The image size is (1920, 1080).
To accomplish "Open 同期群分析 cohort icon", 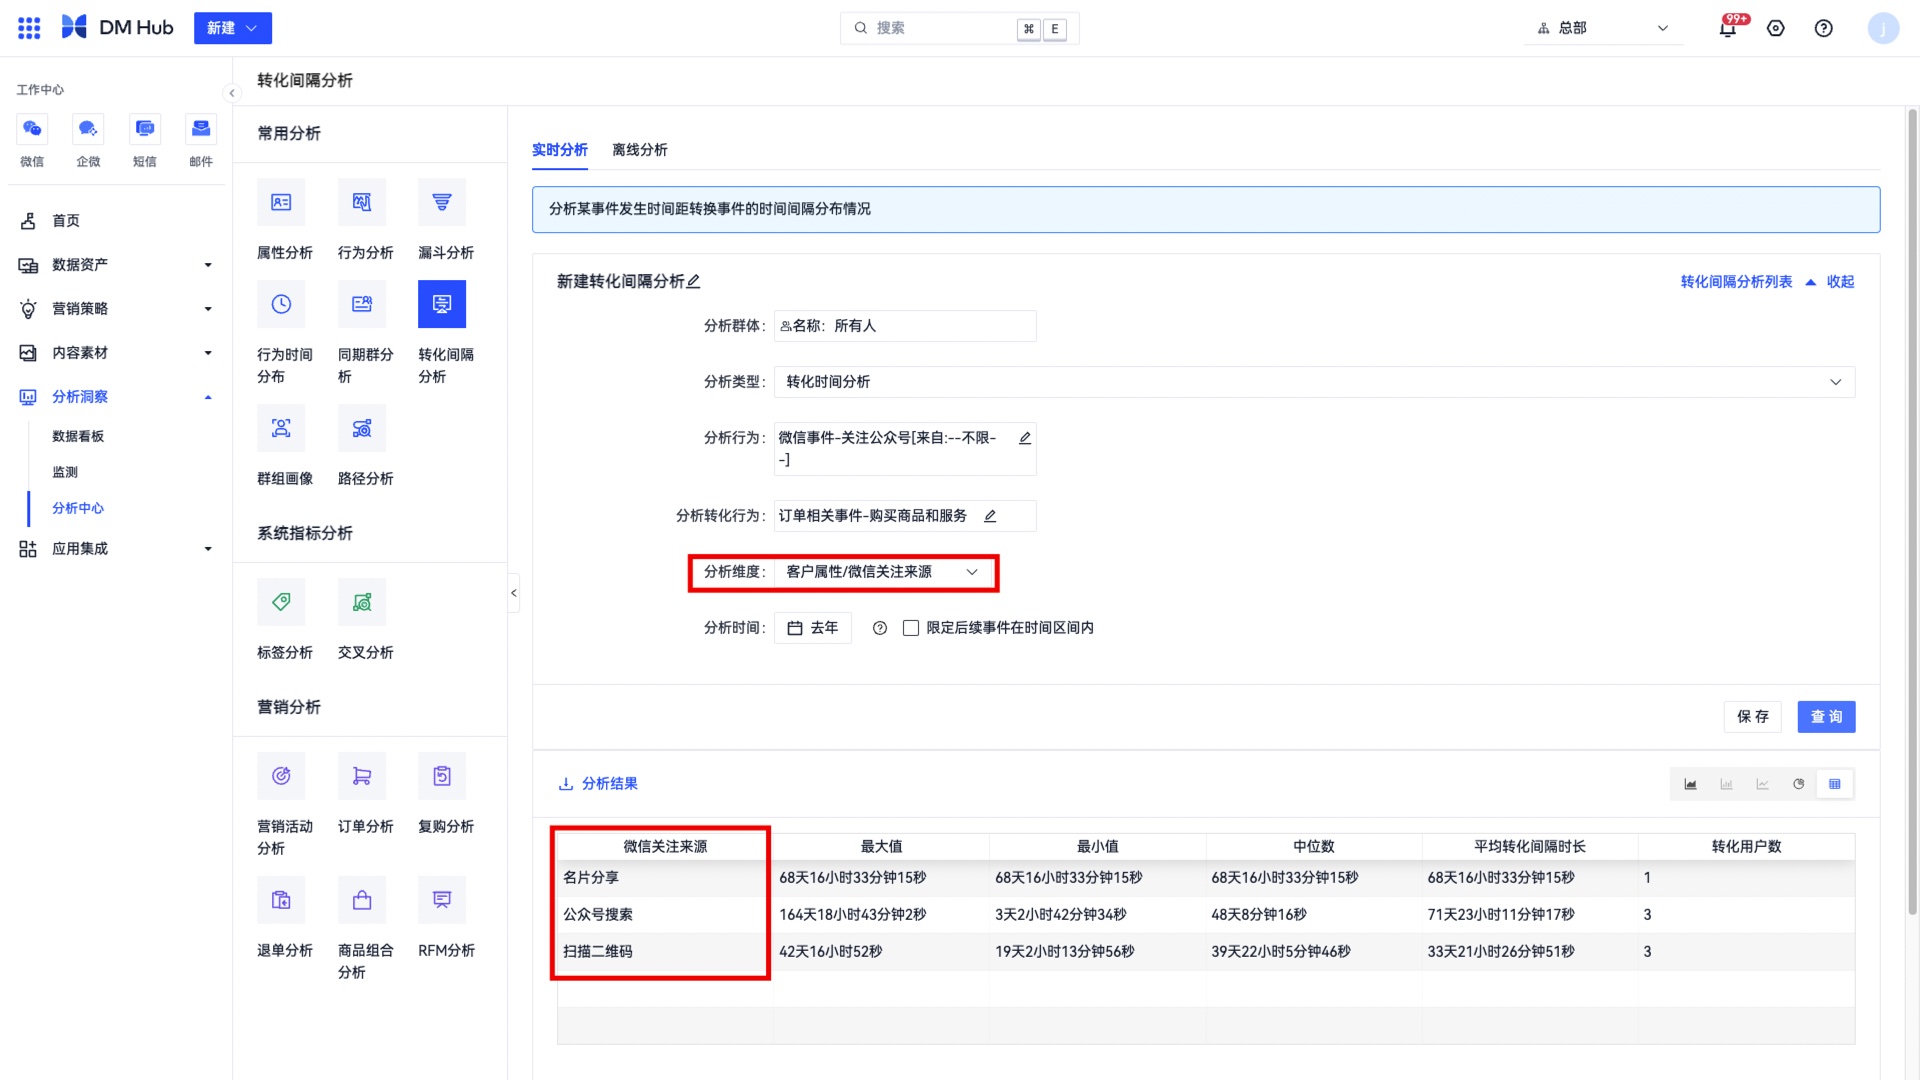I will pyautogui.click(x=362, y=304).
